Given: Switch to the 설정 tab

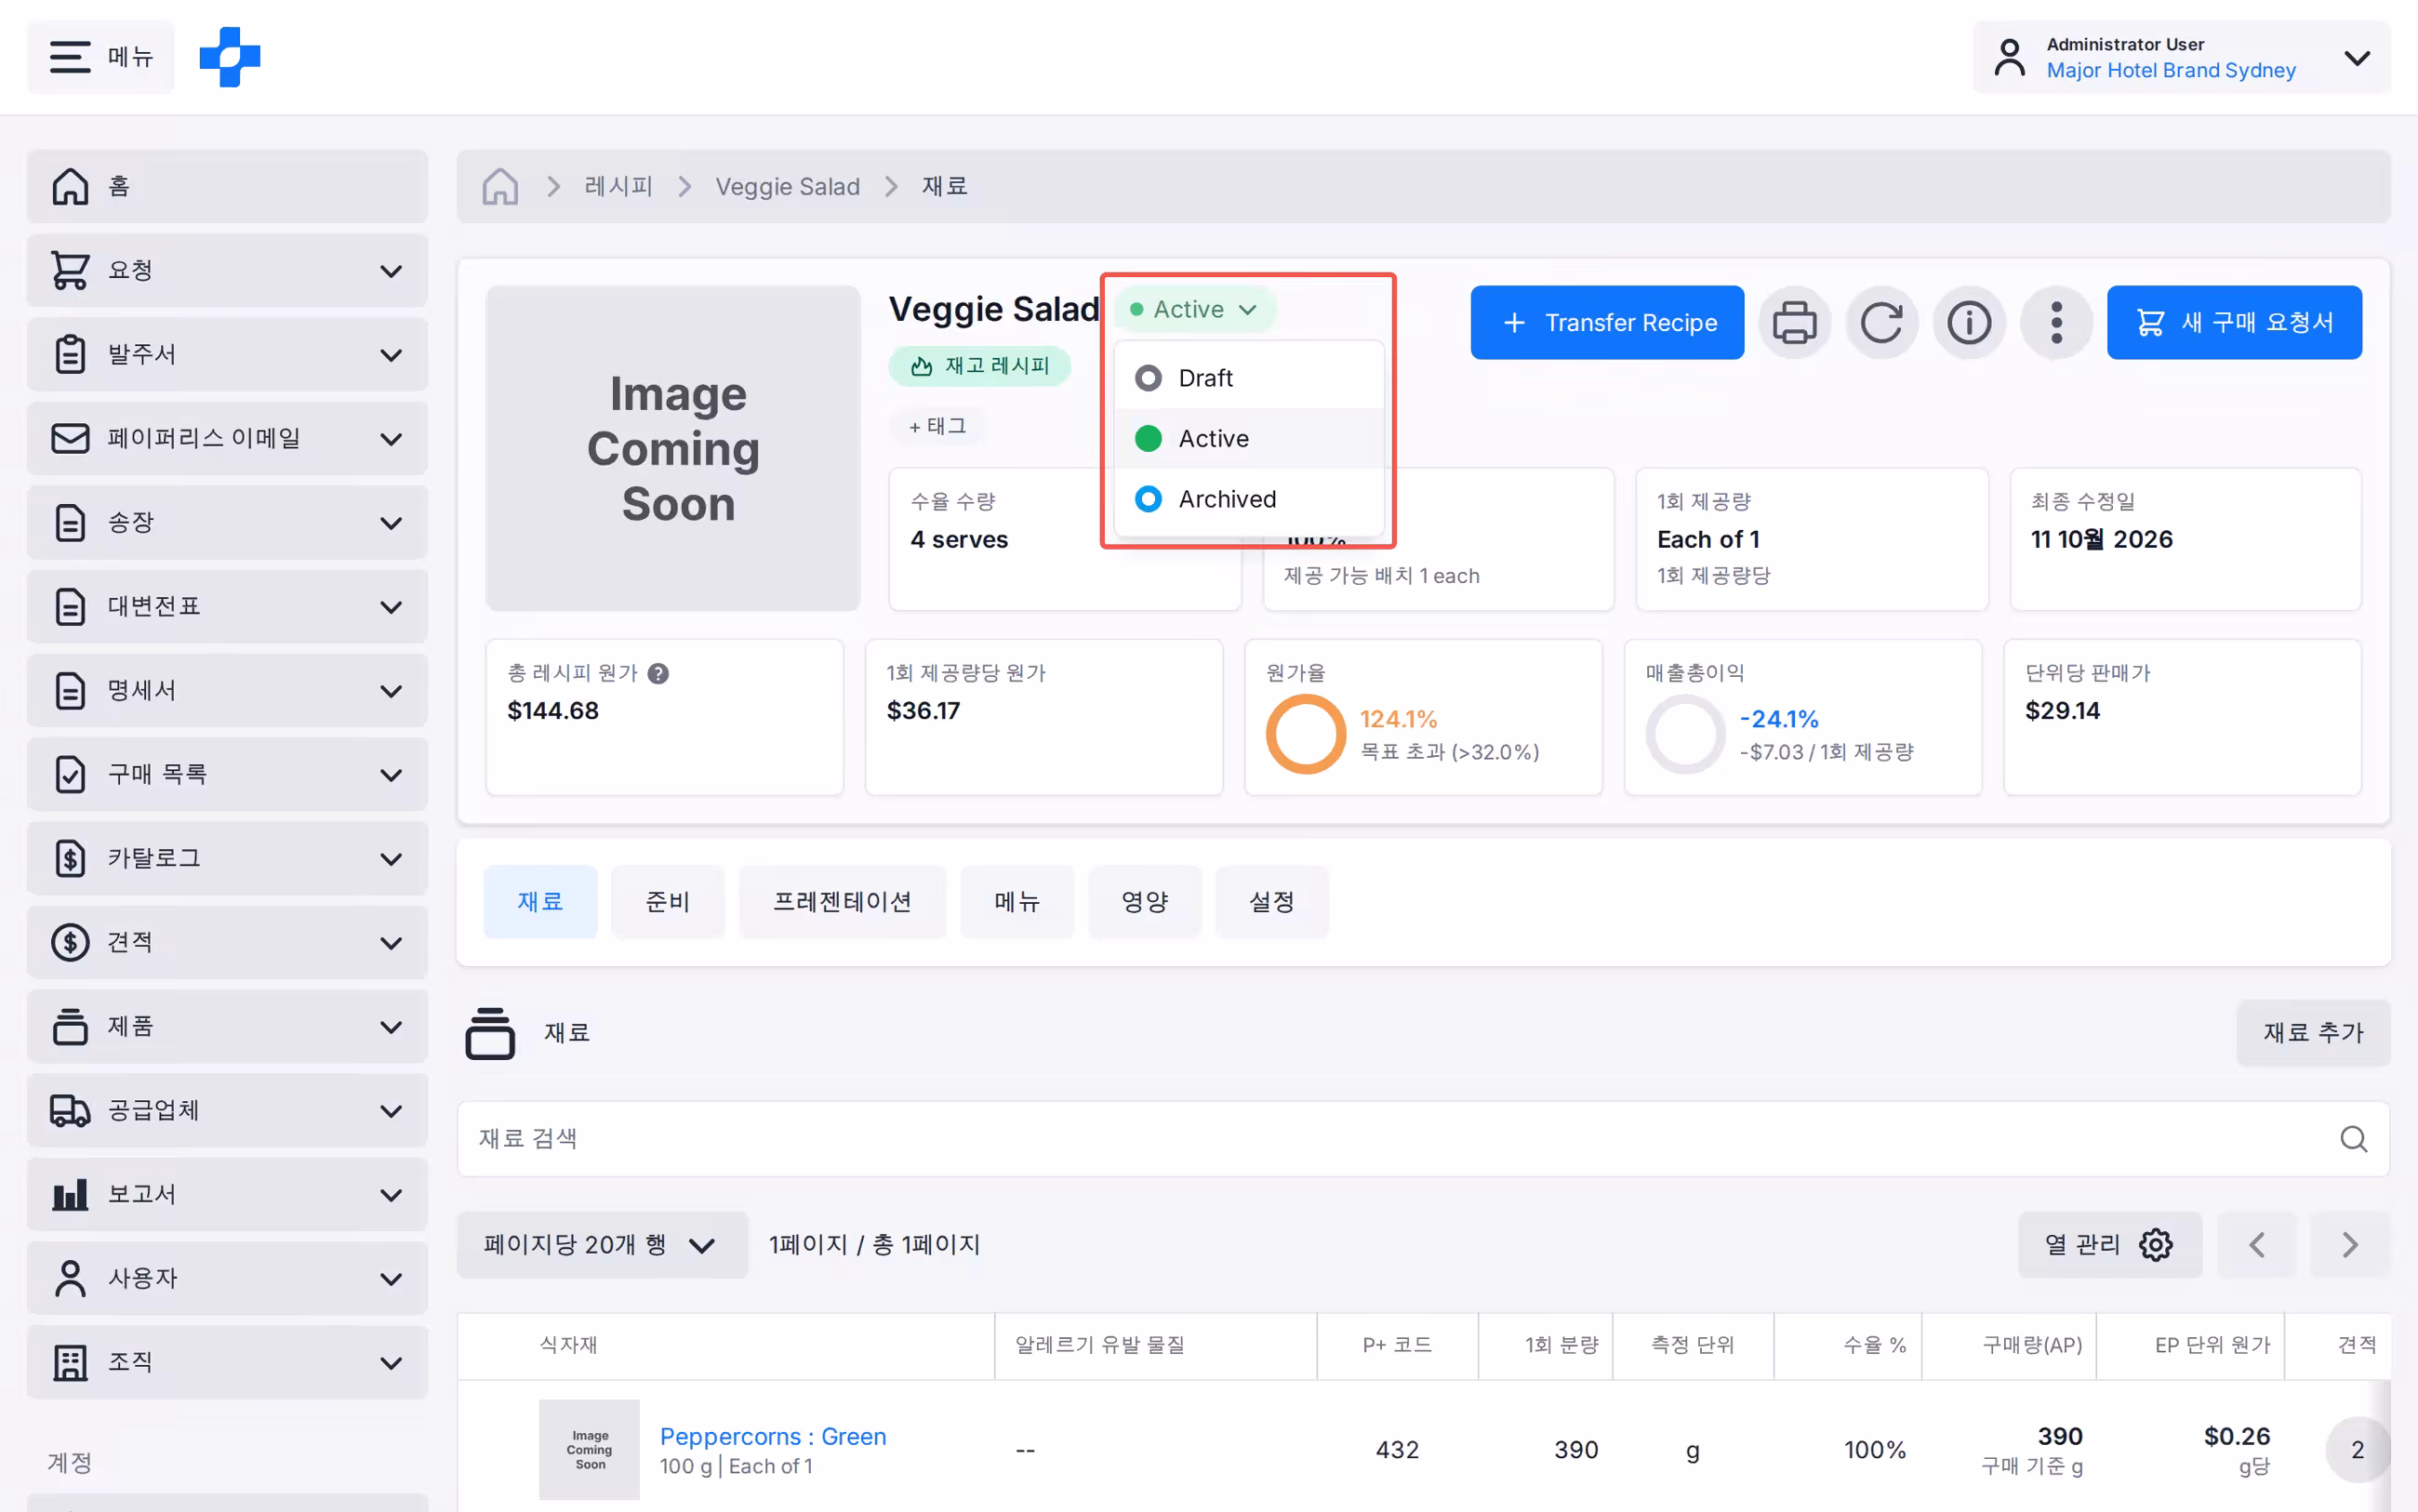Looking at the screenshot, I should pos(1271,901).
